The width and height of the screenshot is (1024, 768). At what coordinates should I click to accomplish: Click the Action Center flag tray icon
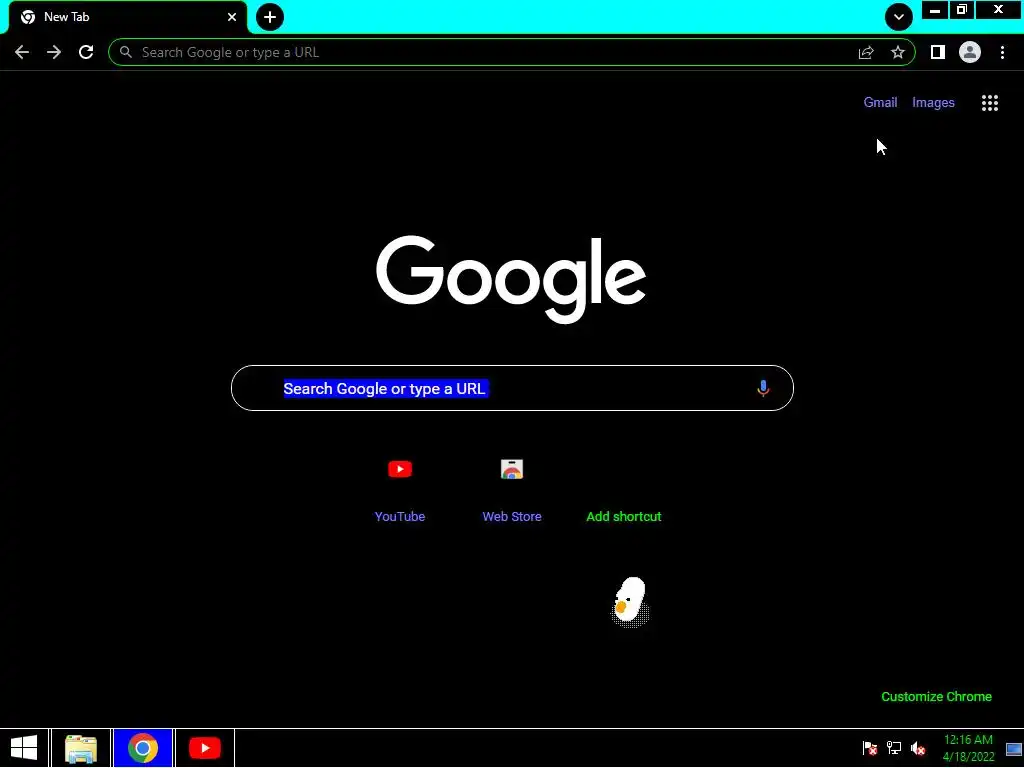[x=870, y=748]
